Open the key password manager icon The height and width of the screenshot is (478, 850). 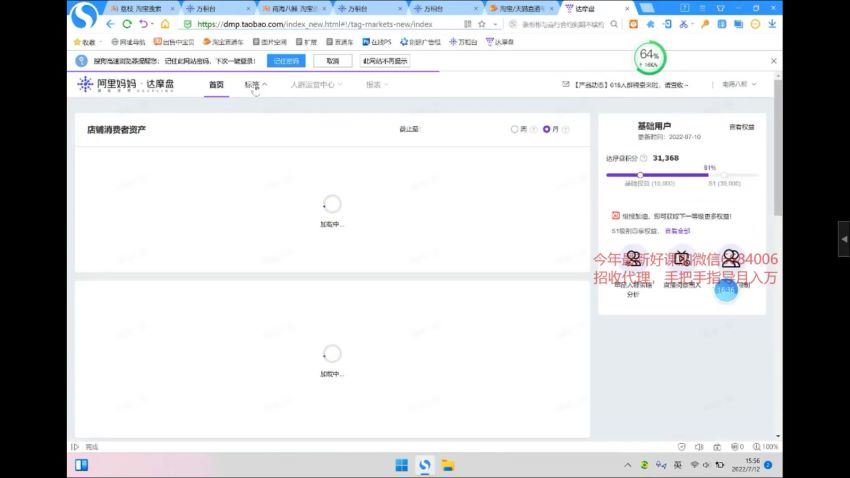(705, 24)
